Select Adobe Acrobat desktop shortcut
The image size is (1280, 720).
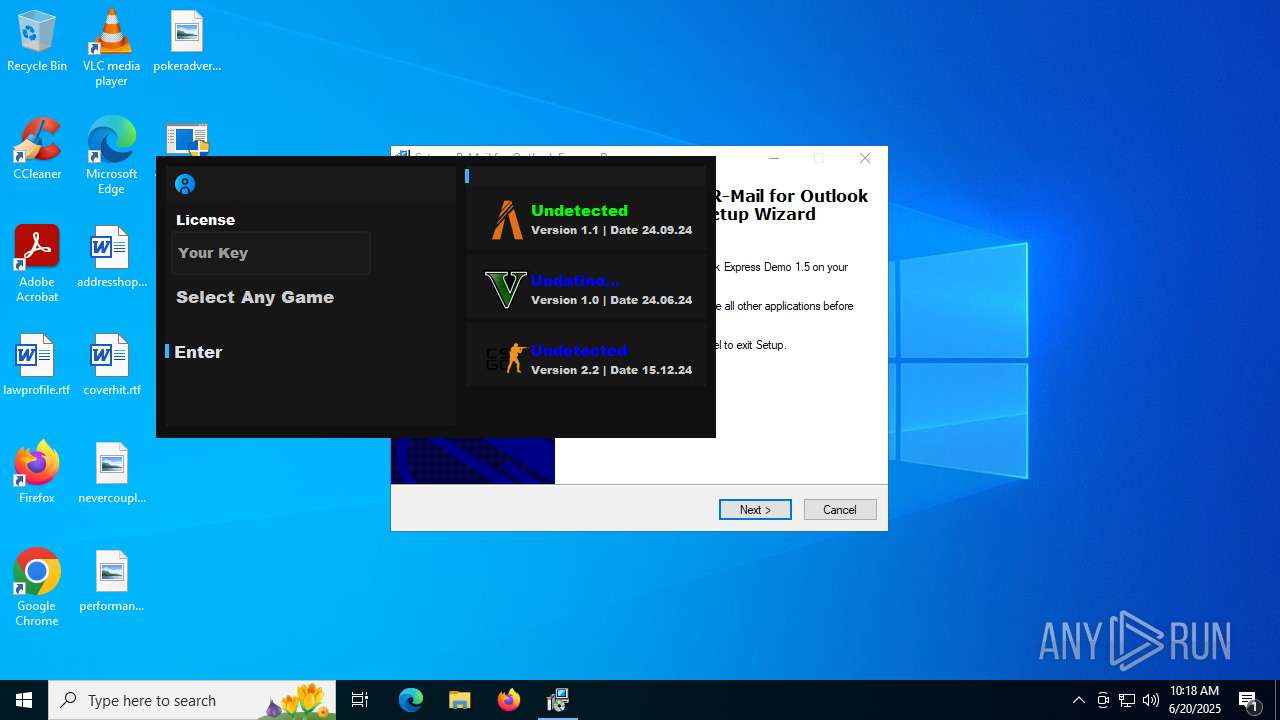[37, 264]
